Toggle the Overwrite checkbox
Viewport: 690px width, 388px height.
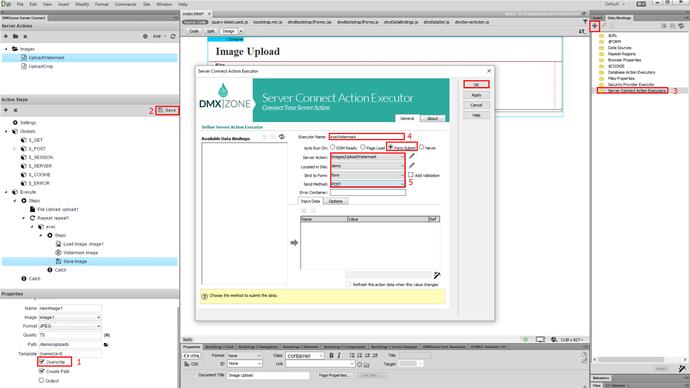[x=42, y=362]
